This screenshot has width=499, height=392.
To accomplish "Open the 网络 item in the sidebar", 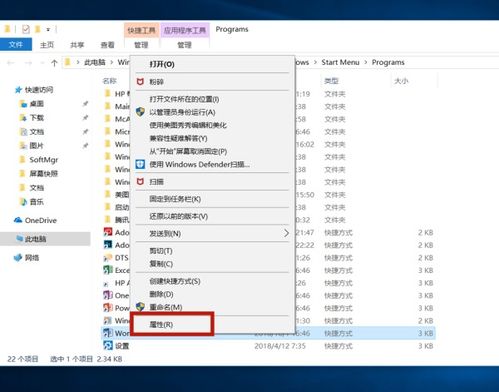I will pyautogui.click(x=32, y=258).
